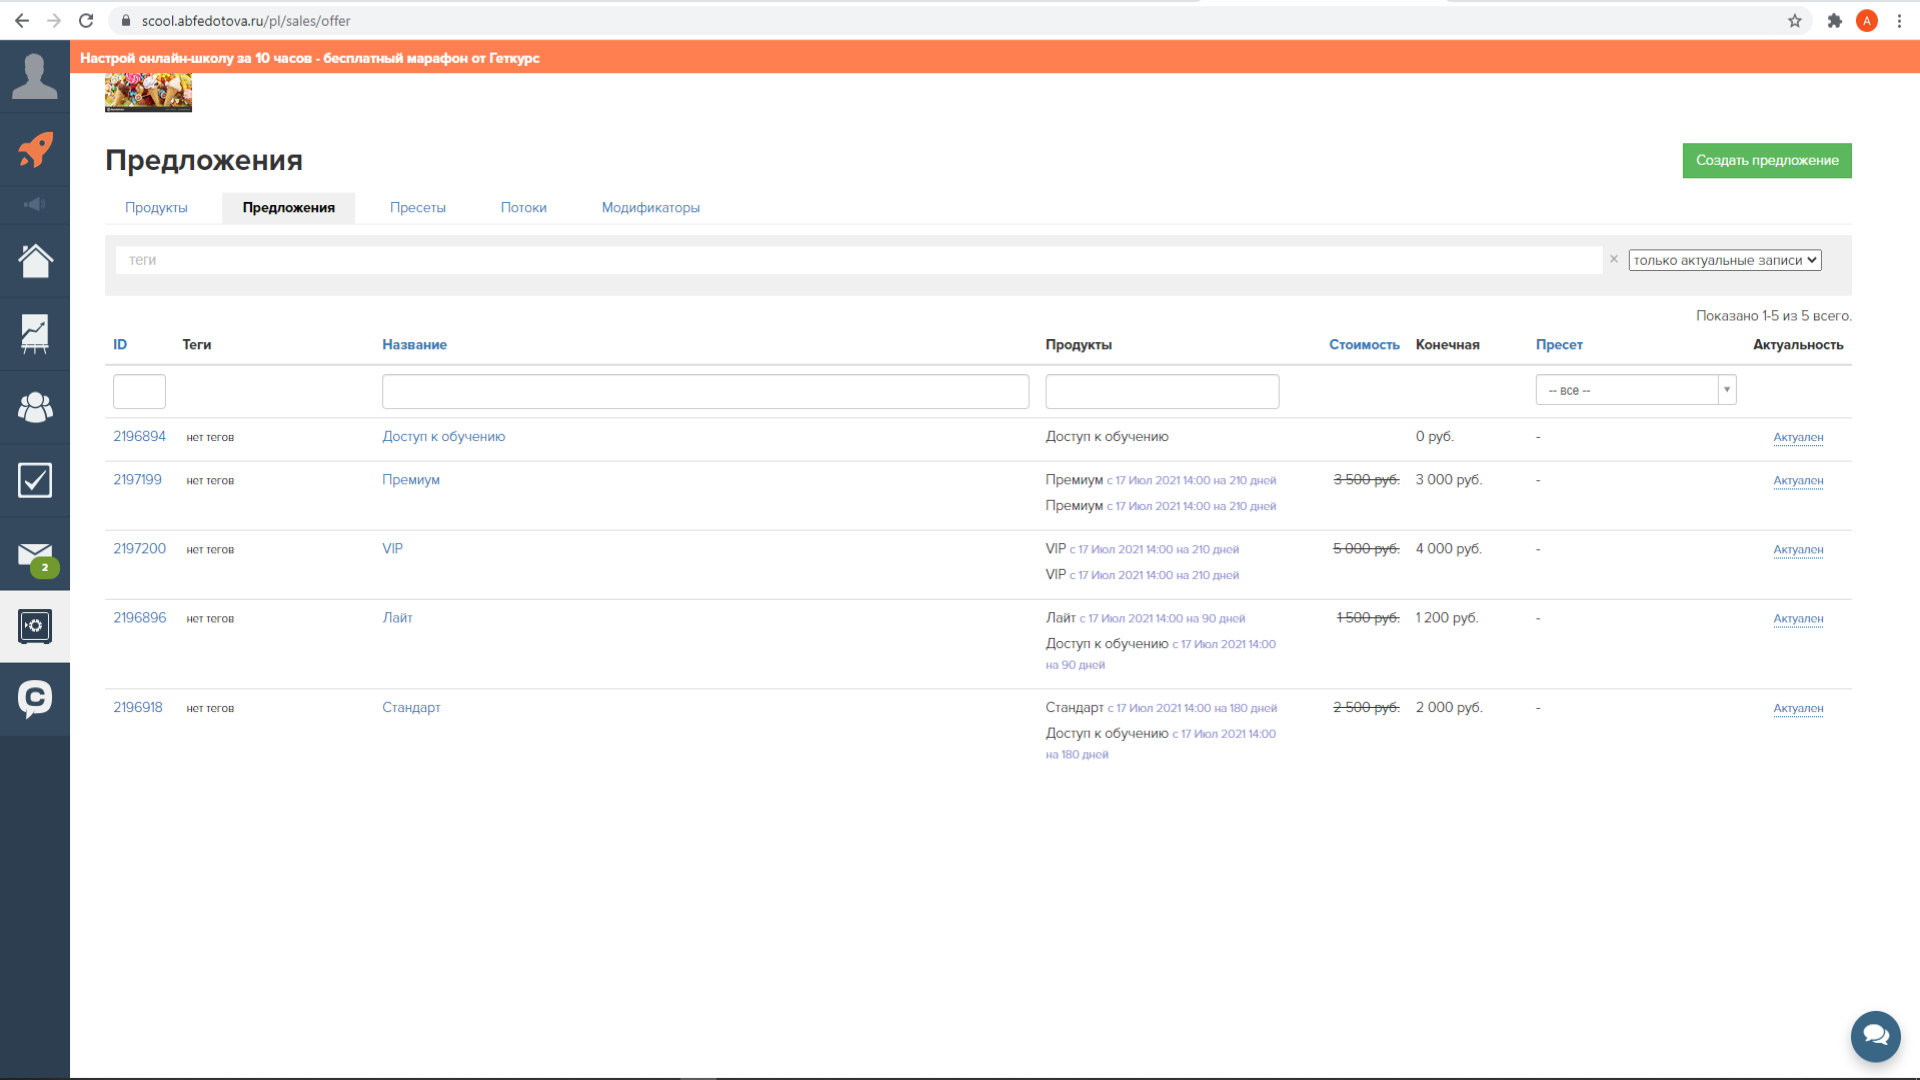This screenshot has width=1920, height=1080.
Task: Switch to the Продукты tab
Action: point(156,208)
